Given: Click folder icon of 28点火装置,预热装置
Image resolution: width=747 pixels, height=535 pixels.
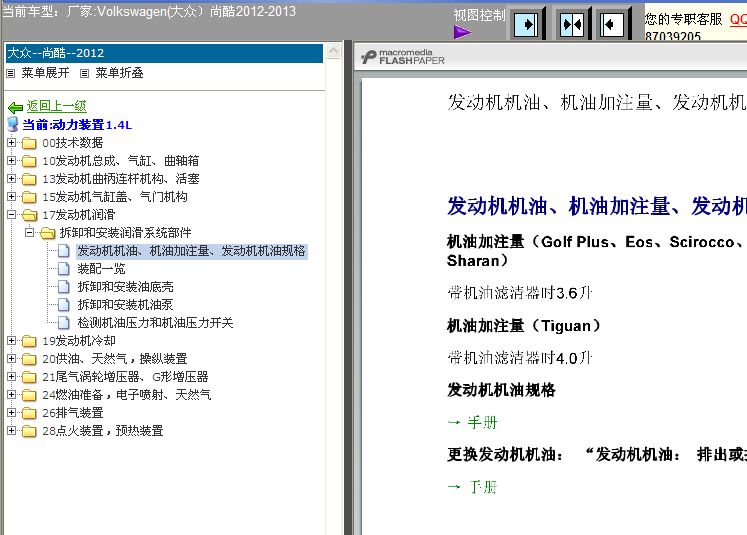Looking at the screenshot, I should (29, 431).
